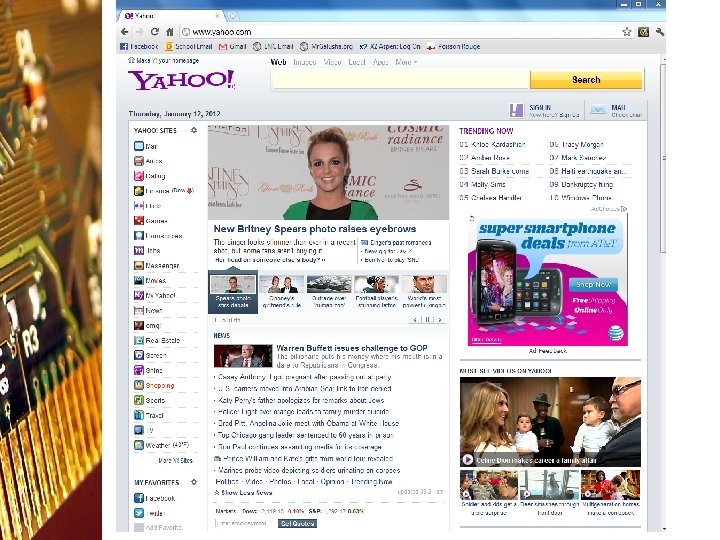Go to next story in carousel
The width and height of the screenshot is (720, 540).
tap(440, 320)
